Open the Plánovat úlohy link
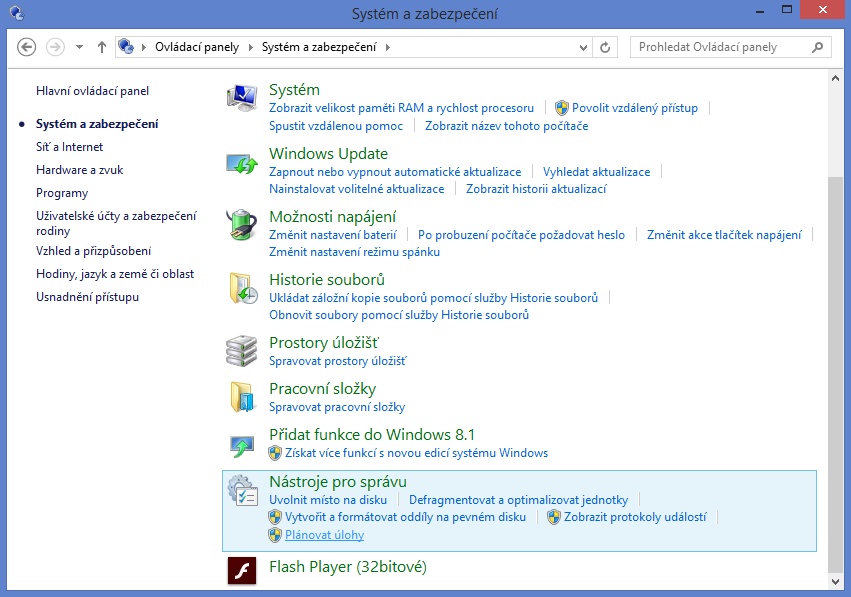 click(x=324, y=535)
